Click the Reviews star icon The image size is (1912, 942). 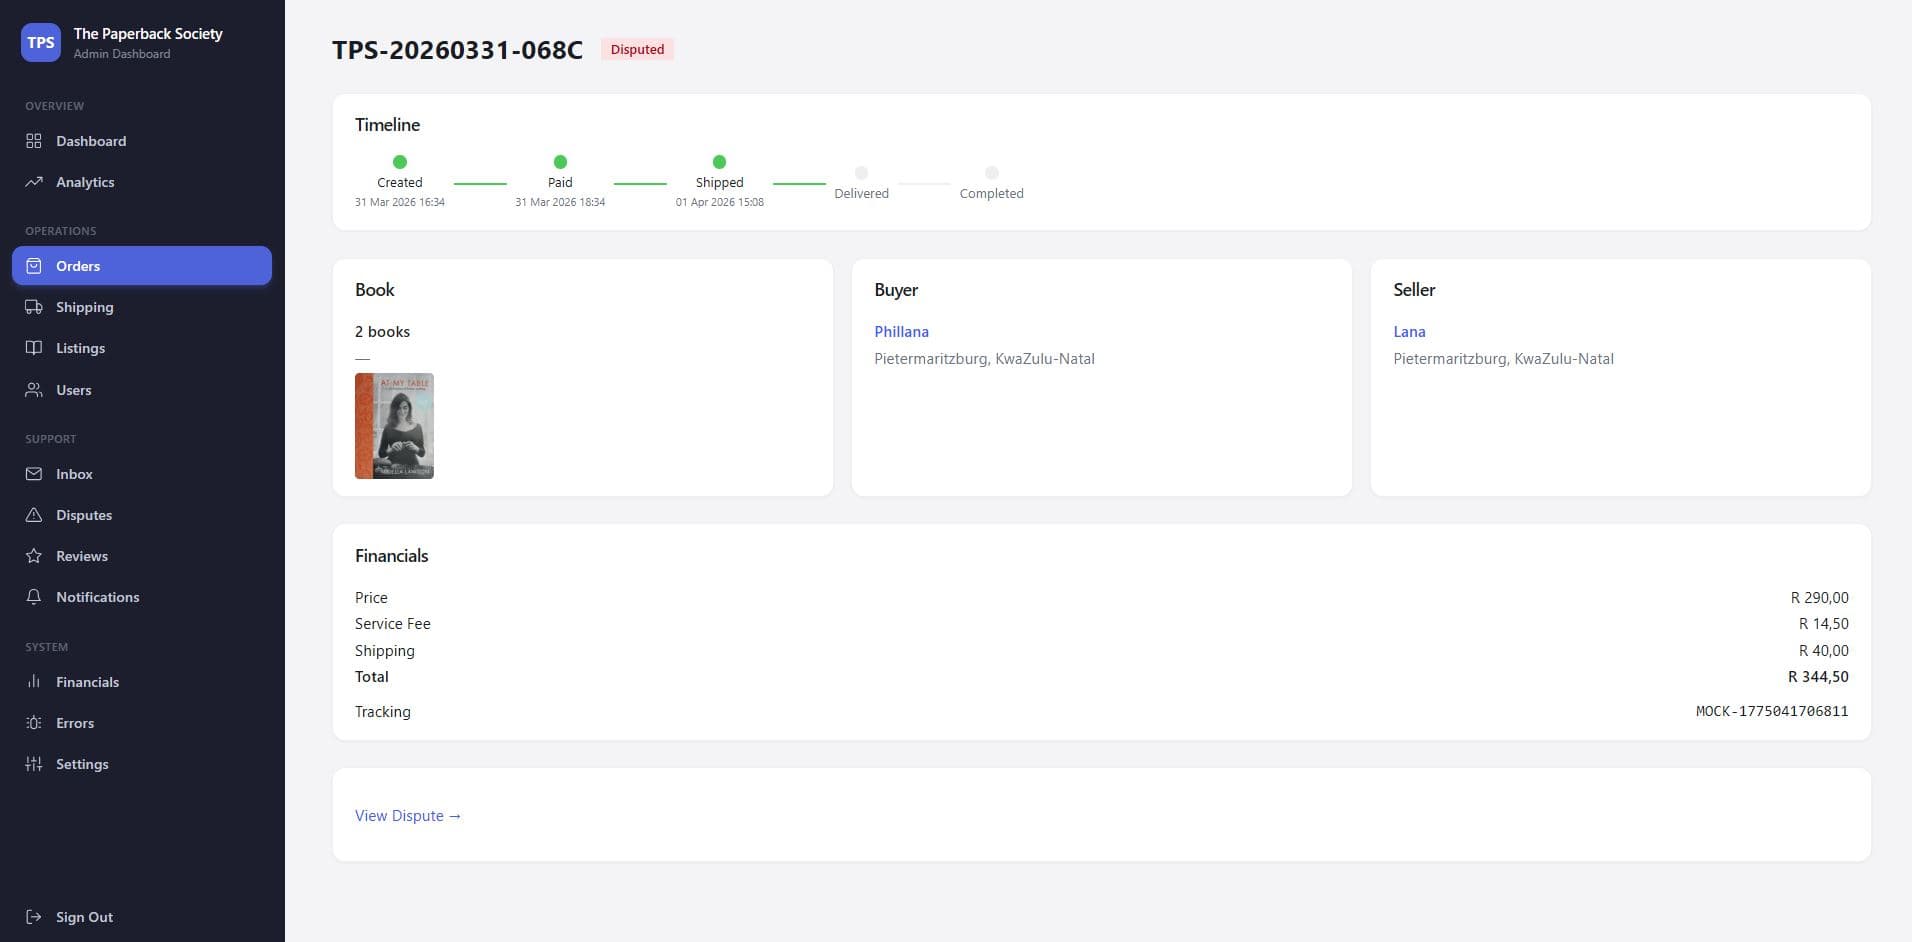(34, 556)
